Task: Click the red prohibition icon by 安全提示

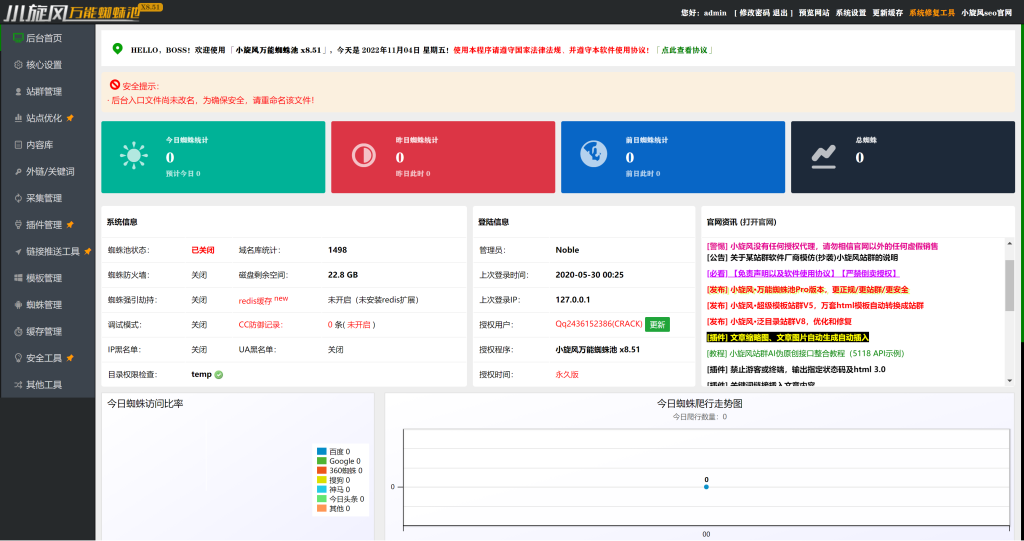Action: click(115, 85)
